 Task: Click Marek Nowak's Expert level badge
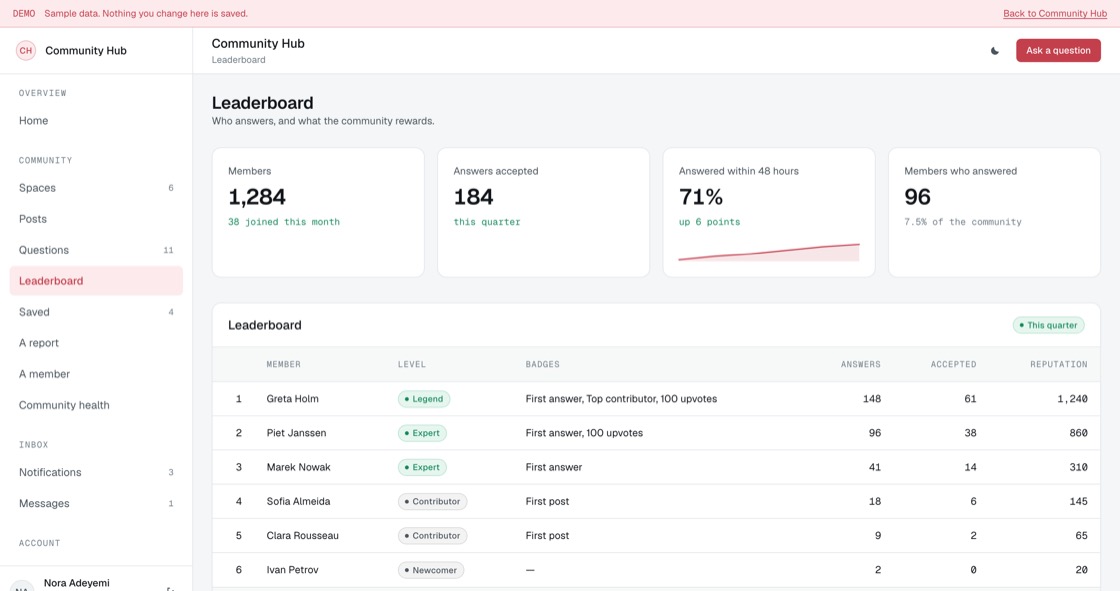point(422,467)
